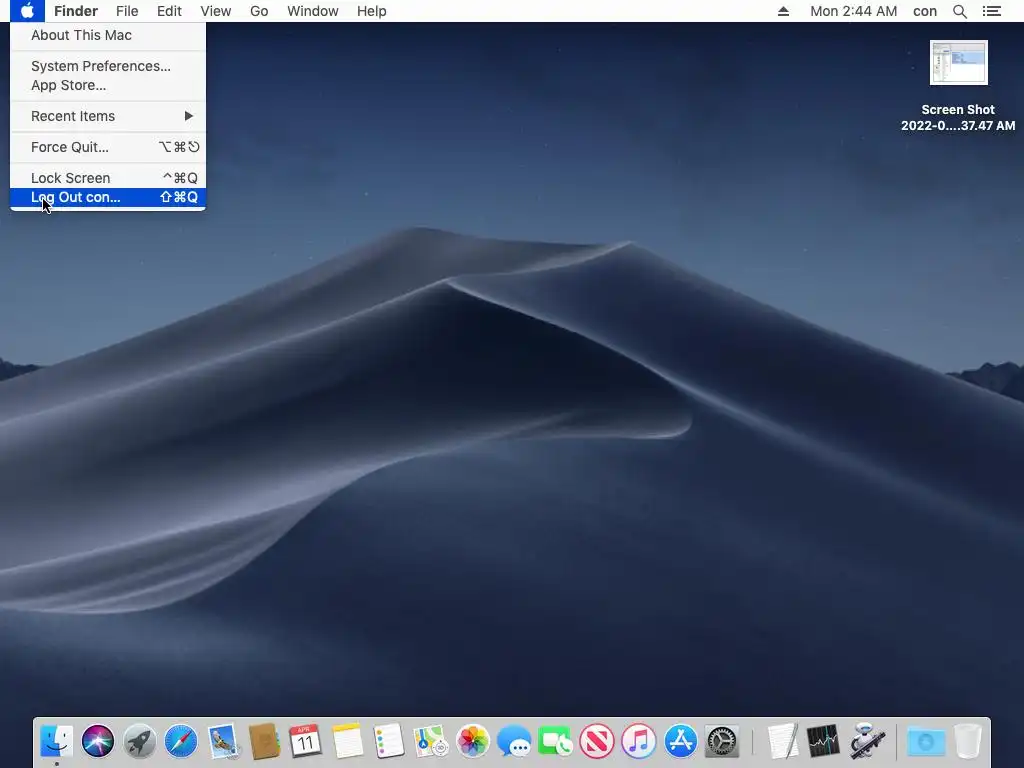This screenshot has width=1024, height=768.
Task: Open Mail stamp icon in Dock
Action: pos(223,741)
